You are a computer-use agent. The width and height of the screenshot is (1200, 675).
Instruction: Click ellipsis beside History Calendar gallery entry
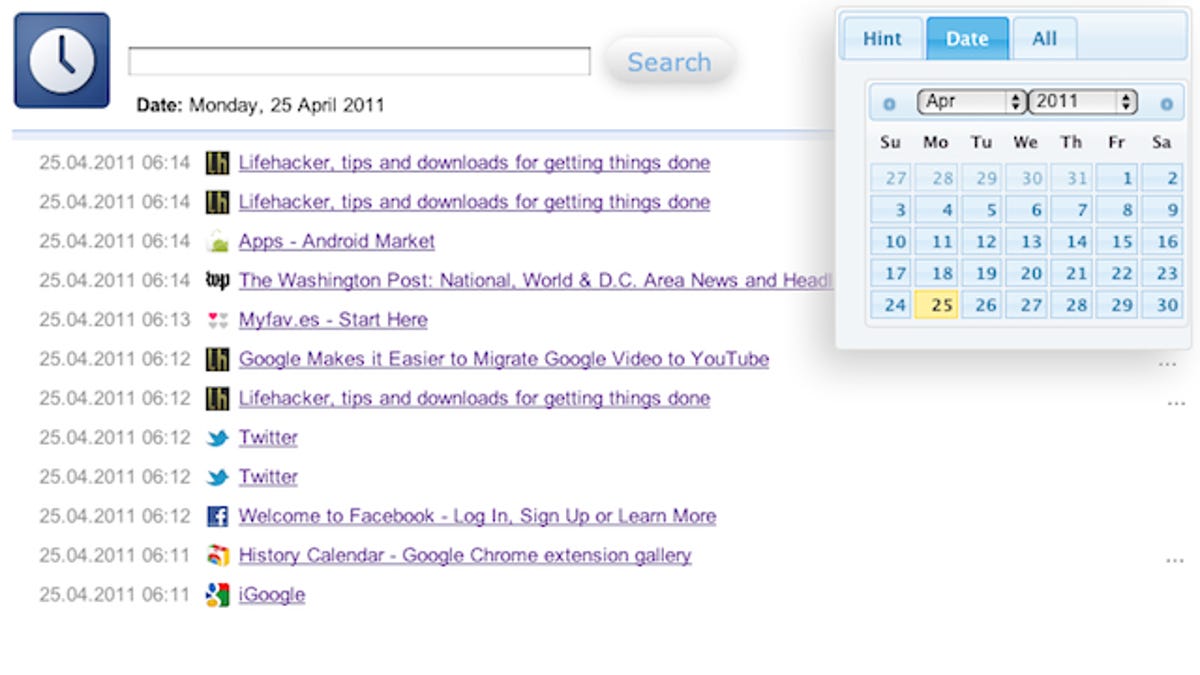[1175, 560]
